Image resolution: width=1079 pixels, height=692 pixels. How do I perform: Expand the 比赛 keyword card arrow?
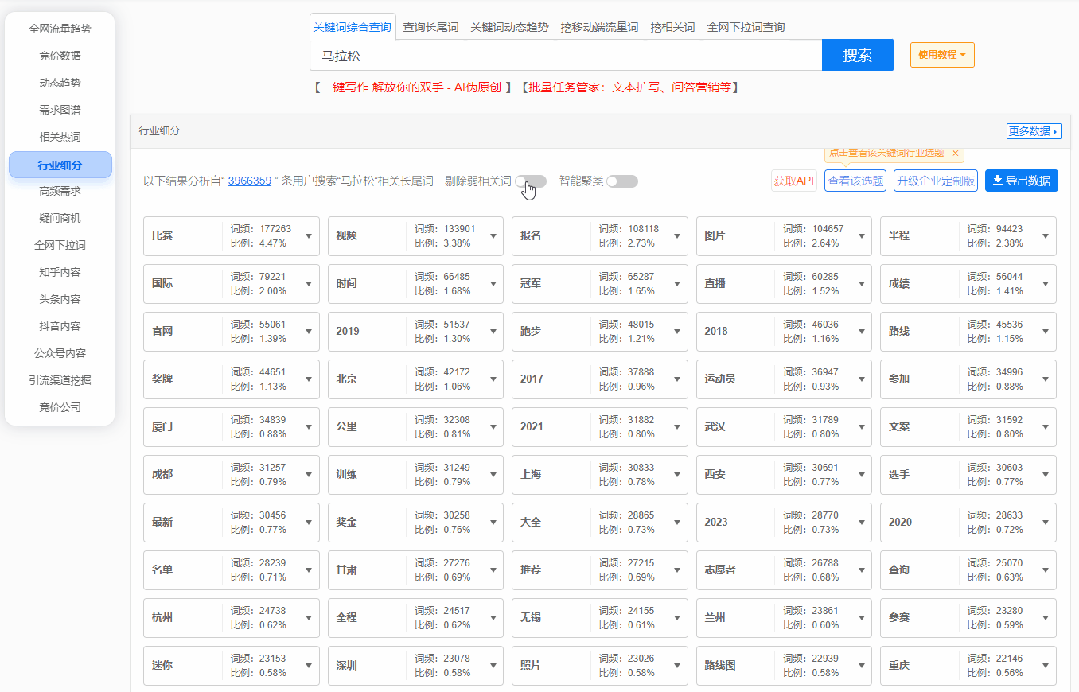309,237
